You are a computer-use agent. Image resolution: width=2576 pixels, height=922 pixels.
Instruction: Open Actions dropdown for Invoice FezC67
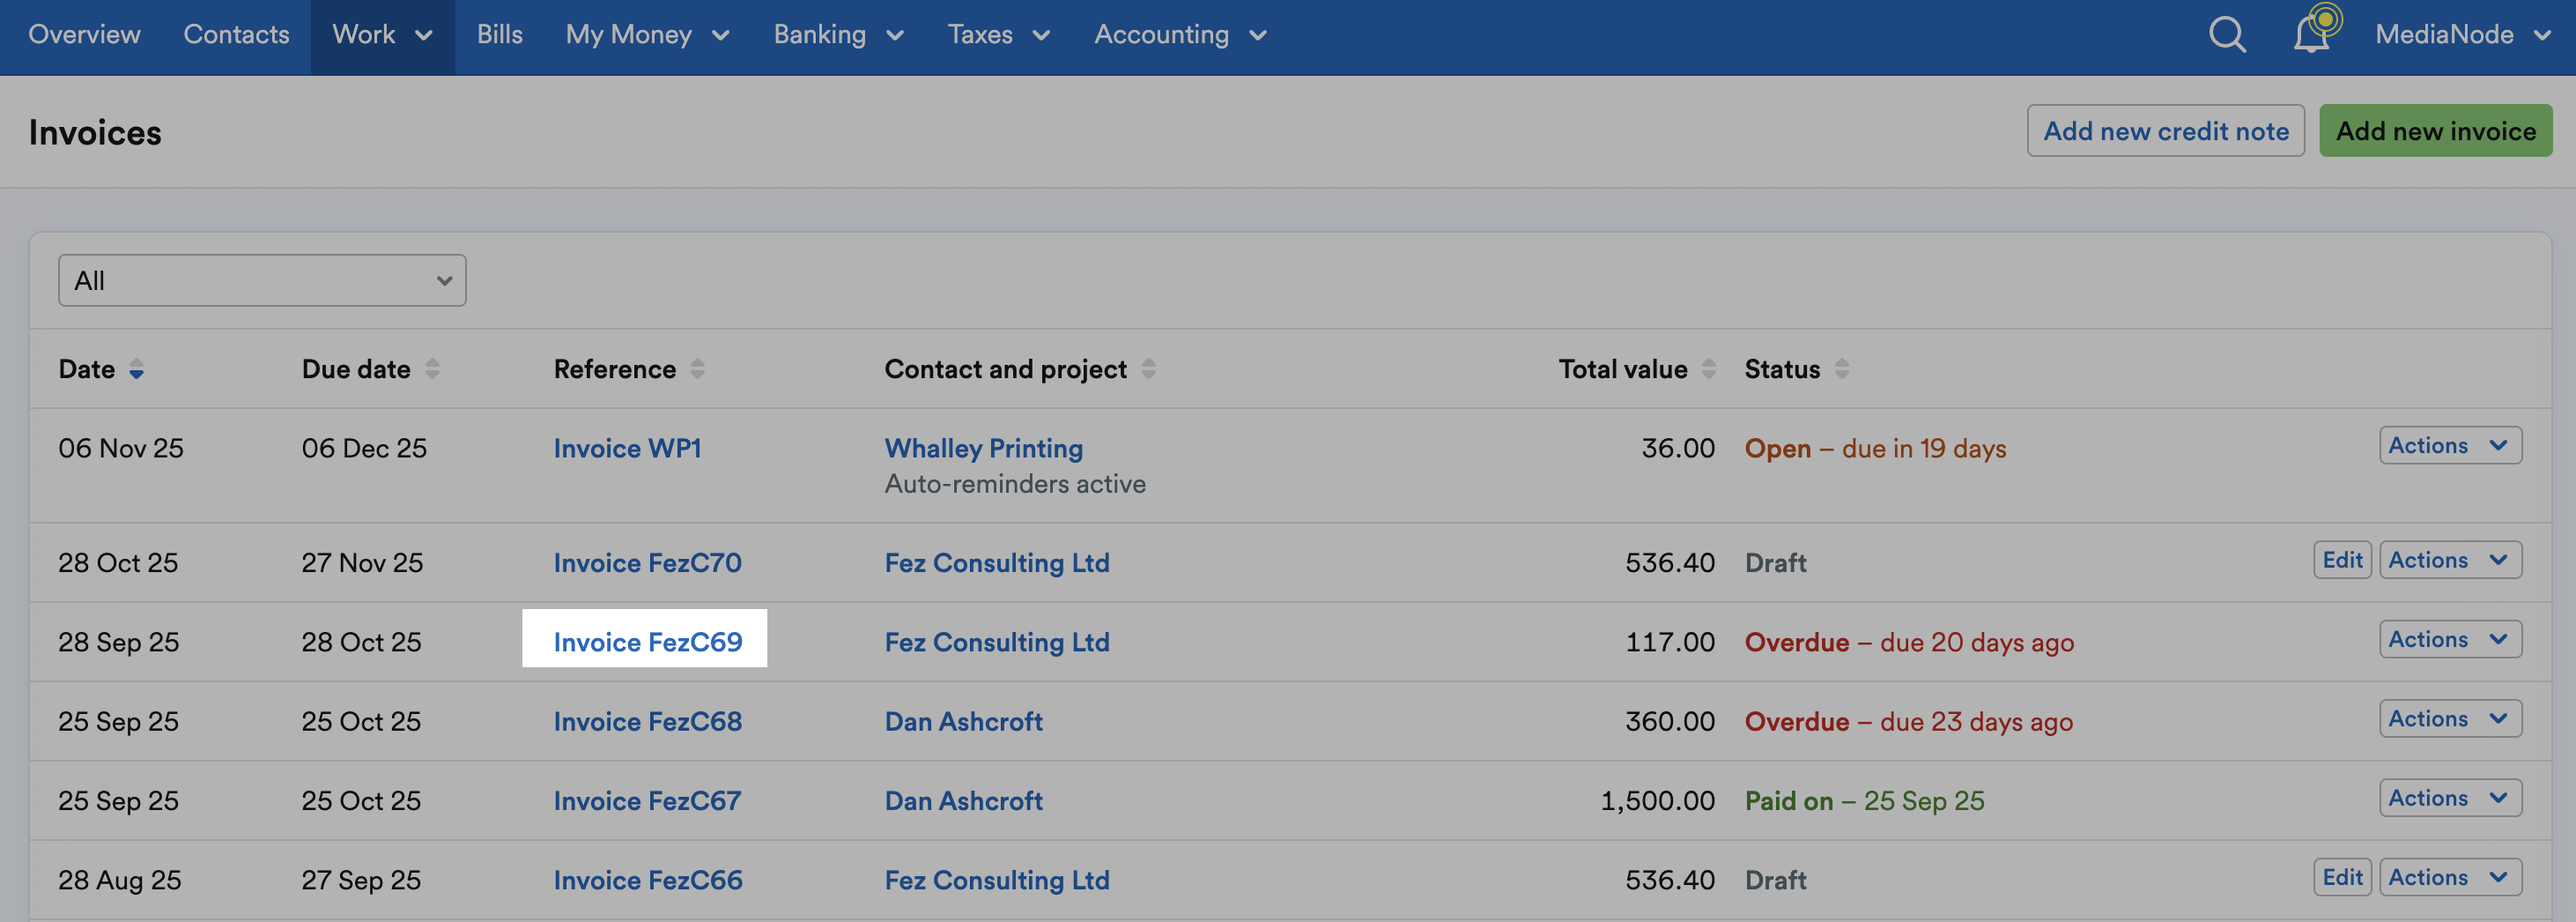point(2450,798)
